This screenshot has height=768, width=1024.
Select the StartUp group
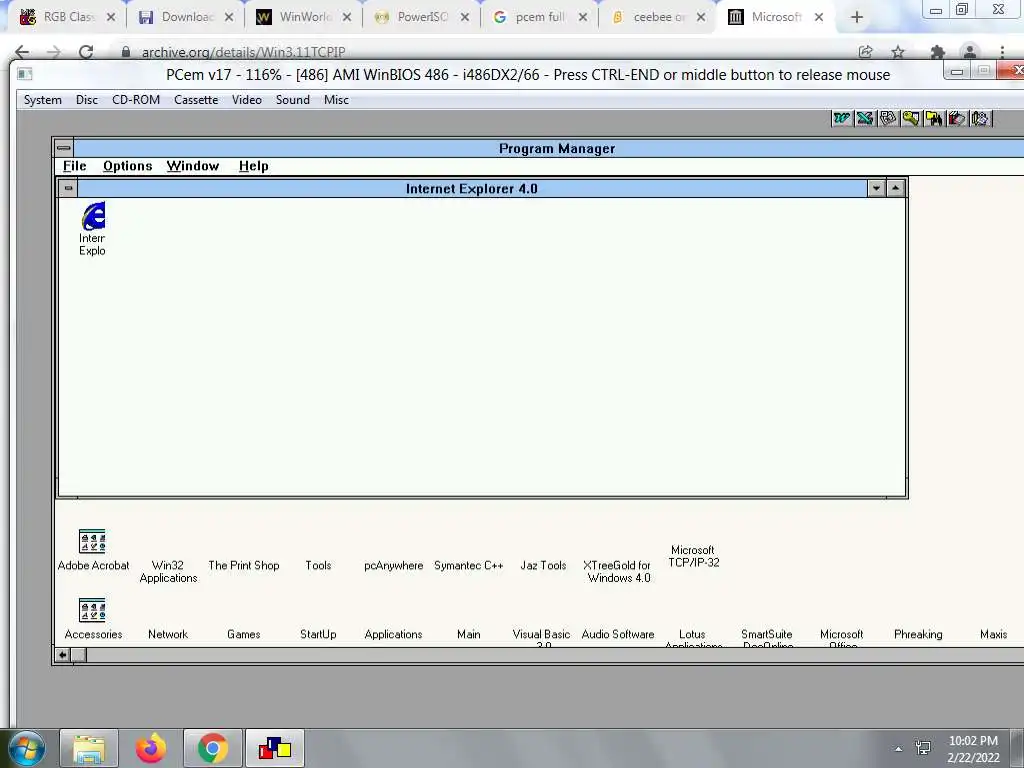[x=318, y=634]
